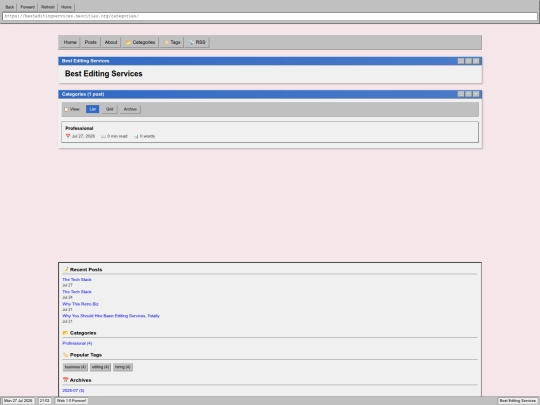Click the tag icon on Tags nav button
Screen dimensions: 540x405
(166, 42)
